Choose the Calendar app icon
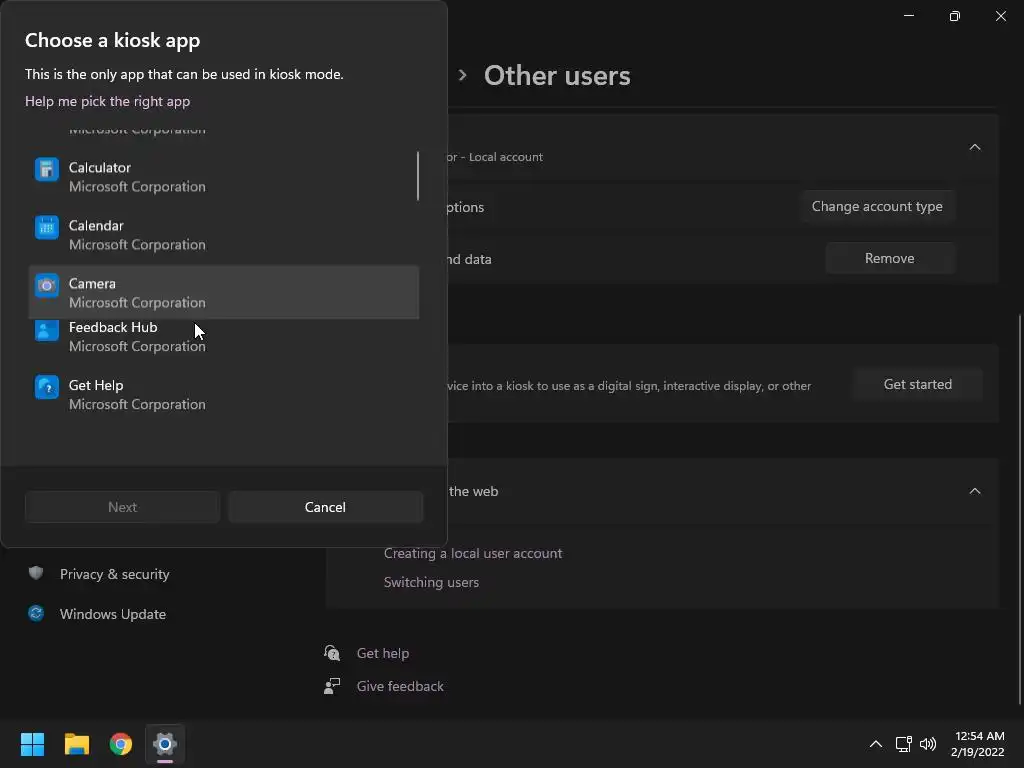 (x=47, y=228)
